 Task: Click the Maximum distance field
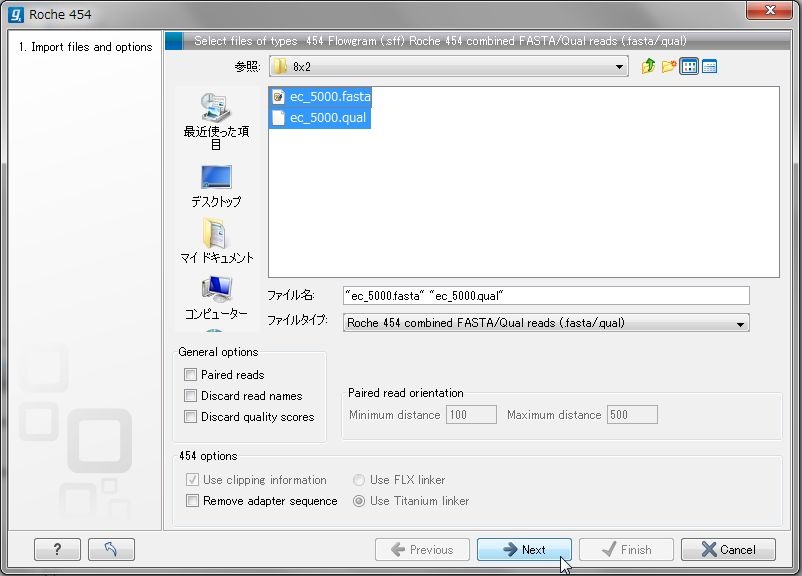pos(632,414)
